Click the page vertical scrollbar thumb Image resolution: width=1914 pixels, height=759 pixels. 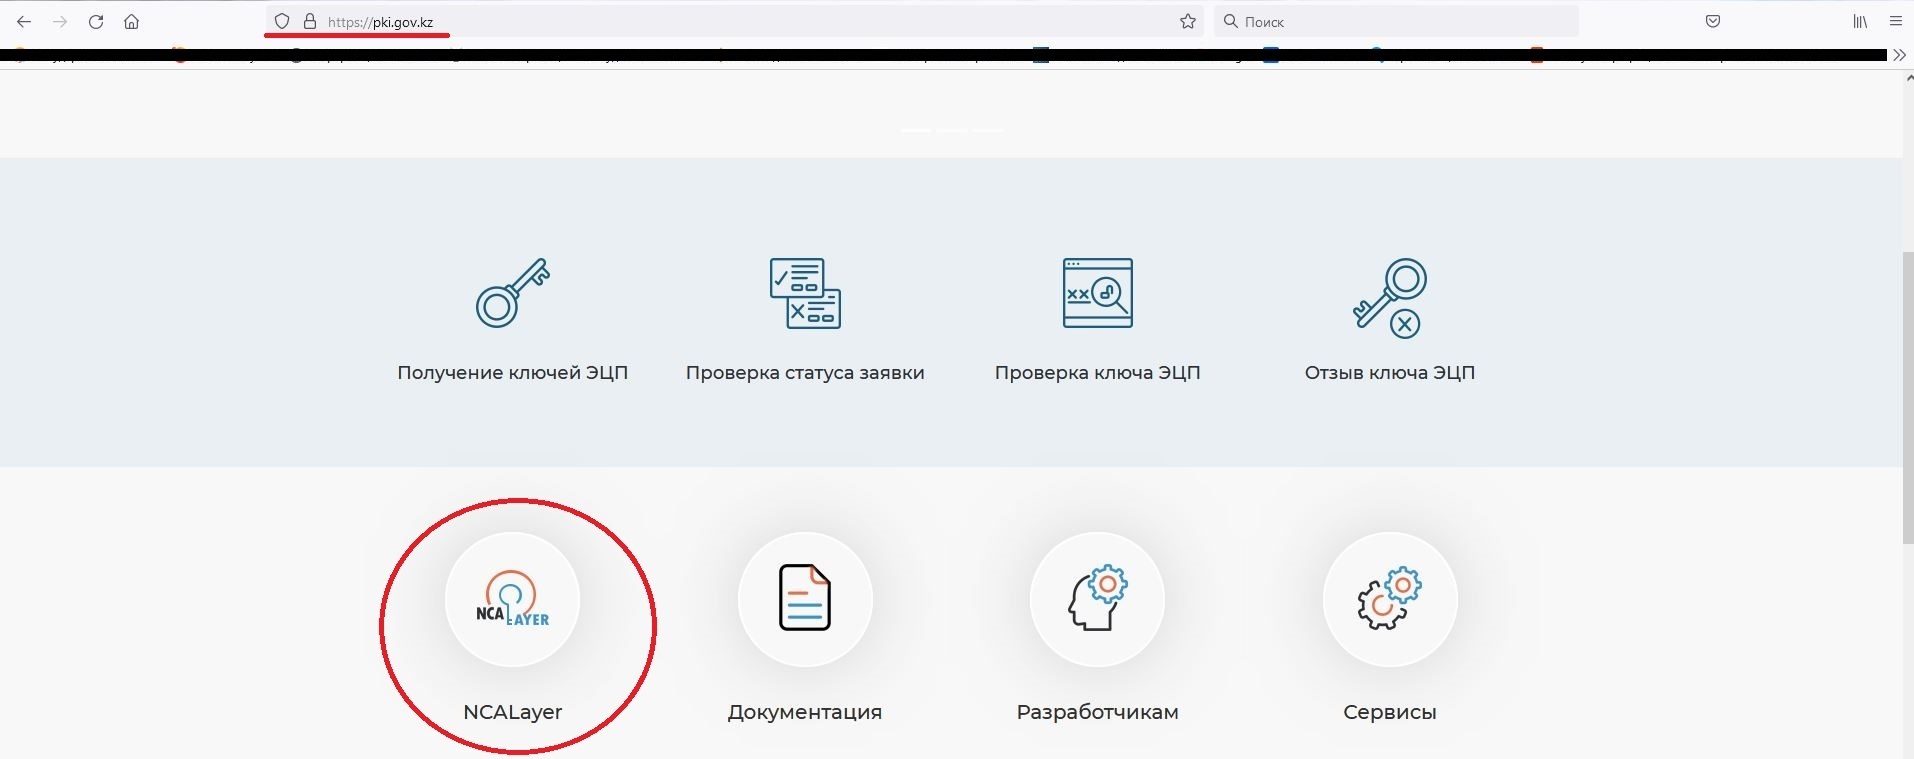tap(1908, 397)
